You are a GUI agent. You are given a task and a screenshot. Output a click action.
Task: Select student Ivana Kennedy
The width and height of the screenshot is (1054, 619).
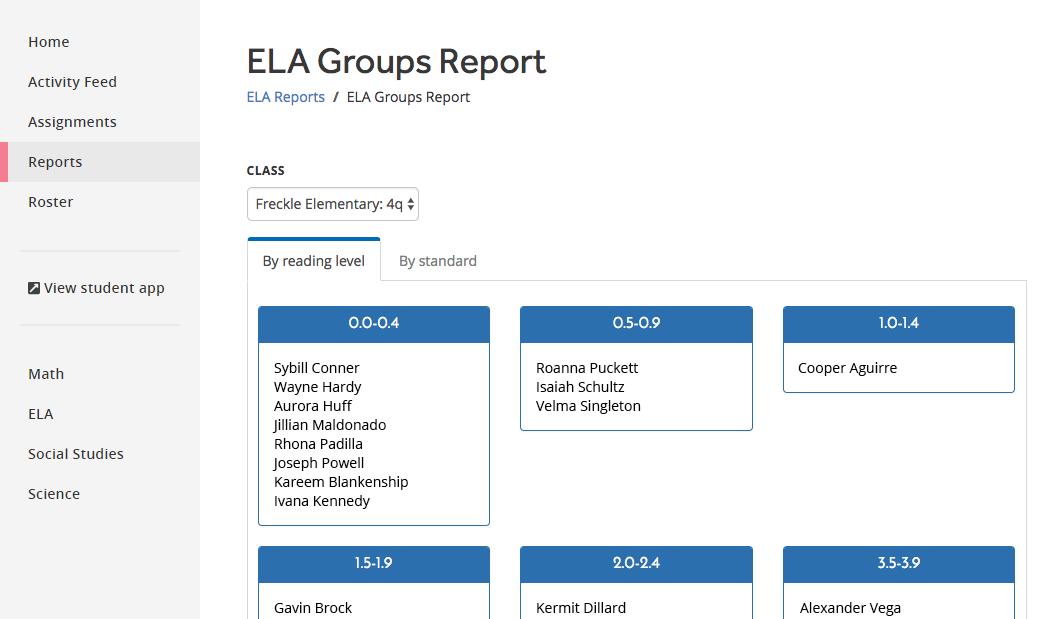point(321,501)
